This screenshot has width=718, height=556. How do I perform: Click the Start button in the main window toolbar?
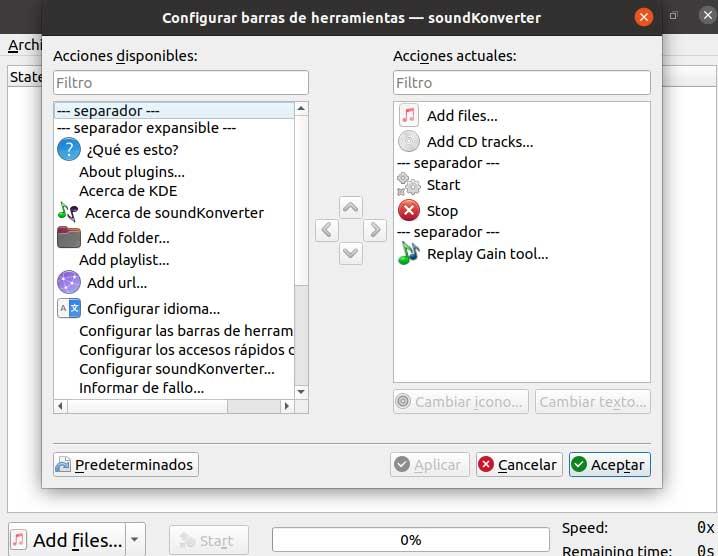(209, 540)
